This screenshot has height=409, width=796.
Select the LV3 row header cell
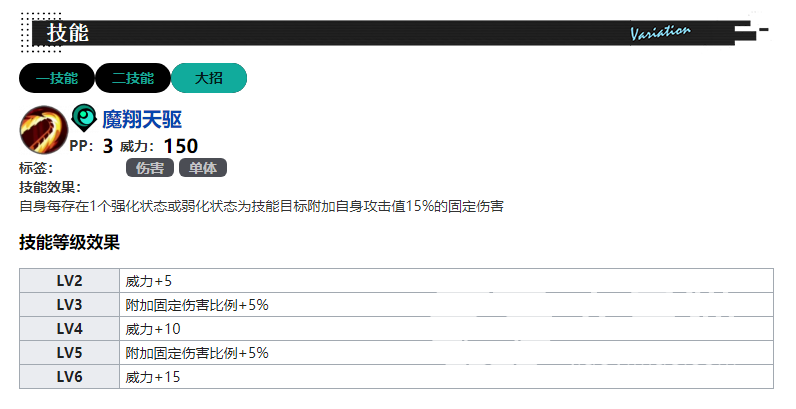click(69, 305)
